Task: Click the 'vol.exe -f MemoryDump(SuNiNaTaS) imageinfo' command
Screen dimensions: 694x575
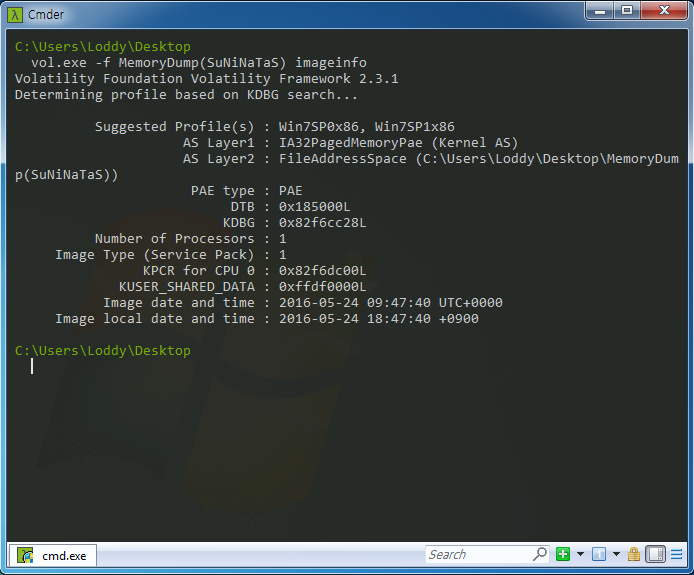Action: (x=199, y=62)
